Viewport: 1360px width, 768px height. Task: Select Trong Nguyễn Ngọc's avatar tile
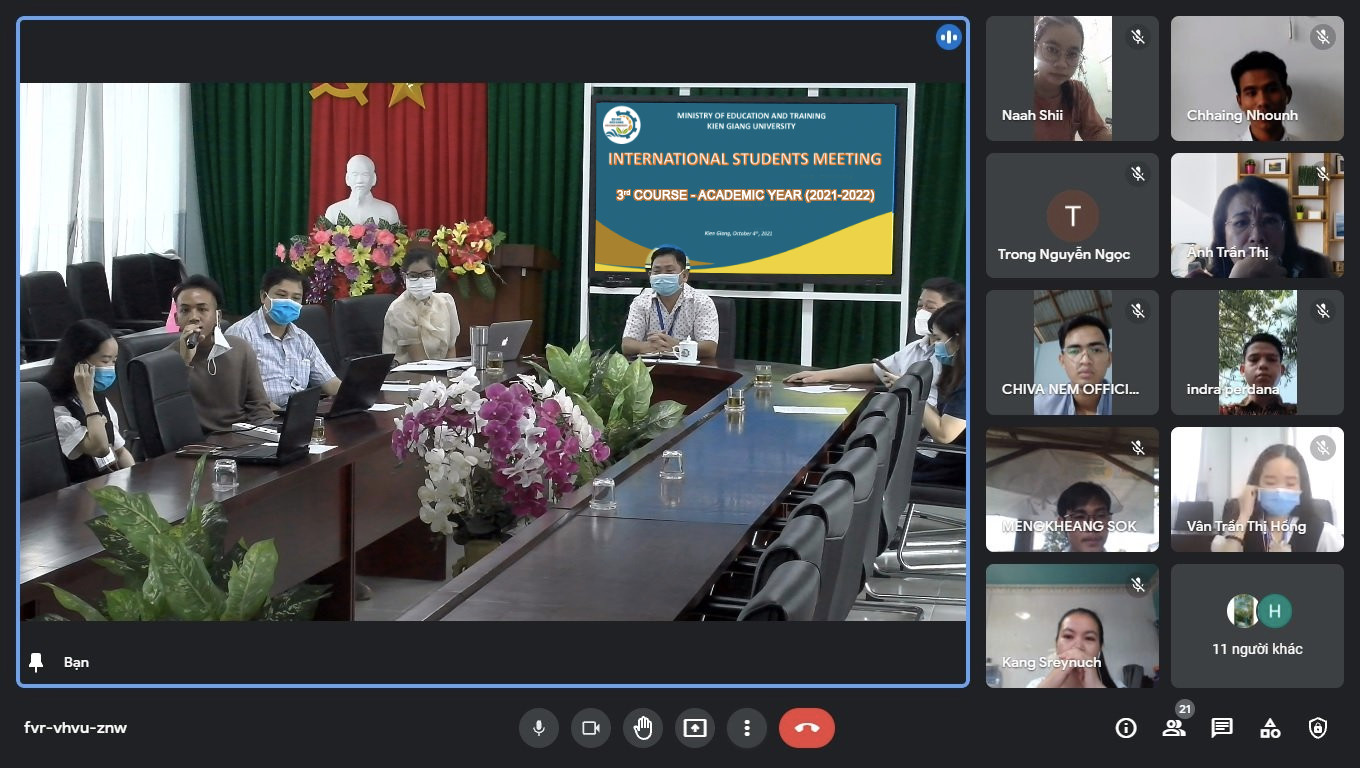tap(1072, 215)
